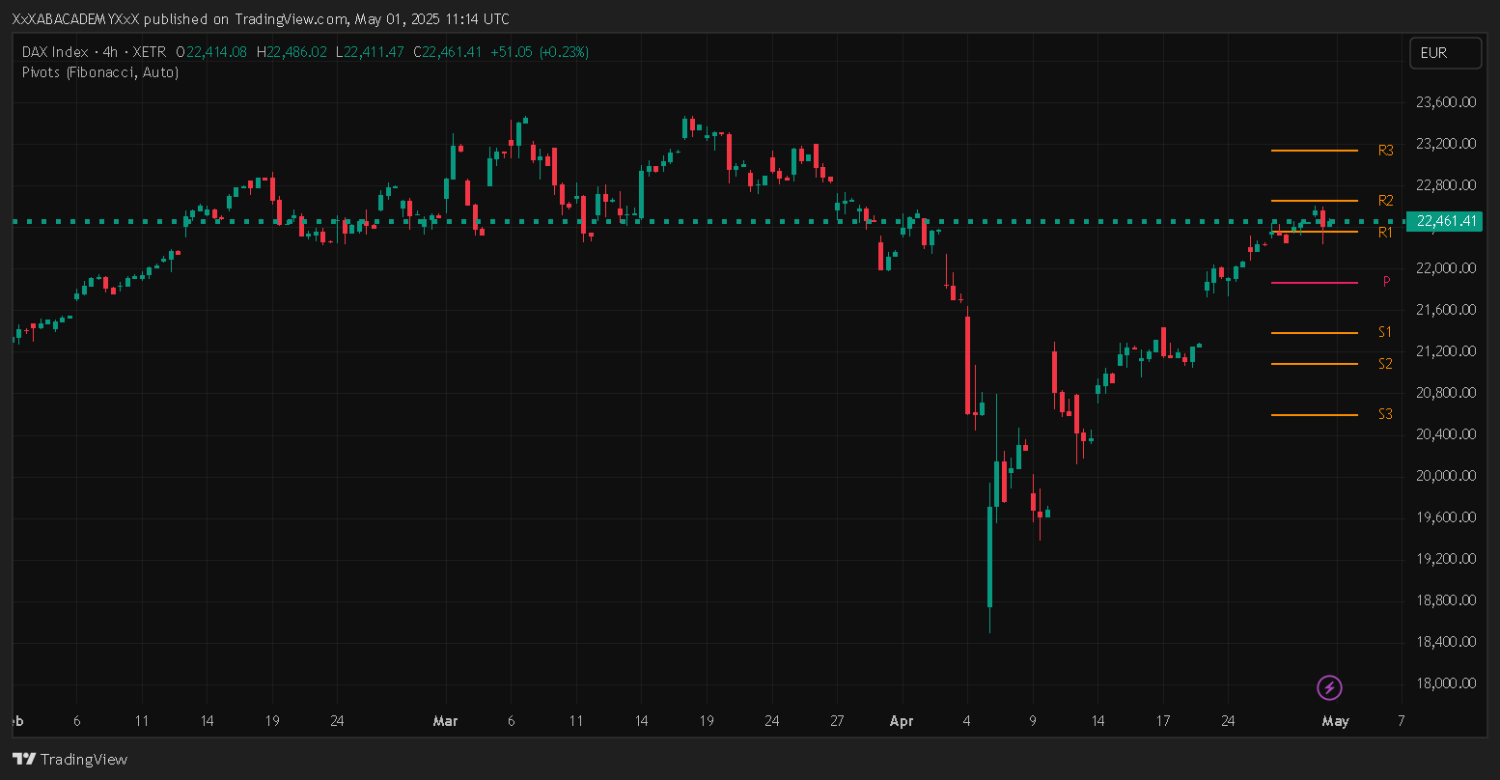This screenshot has height=780, width=1500.
Task: Click the 23,600.00 price scale label
Action: [1446, 102]
